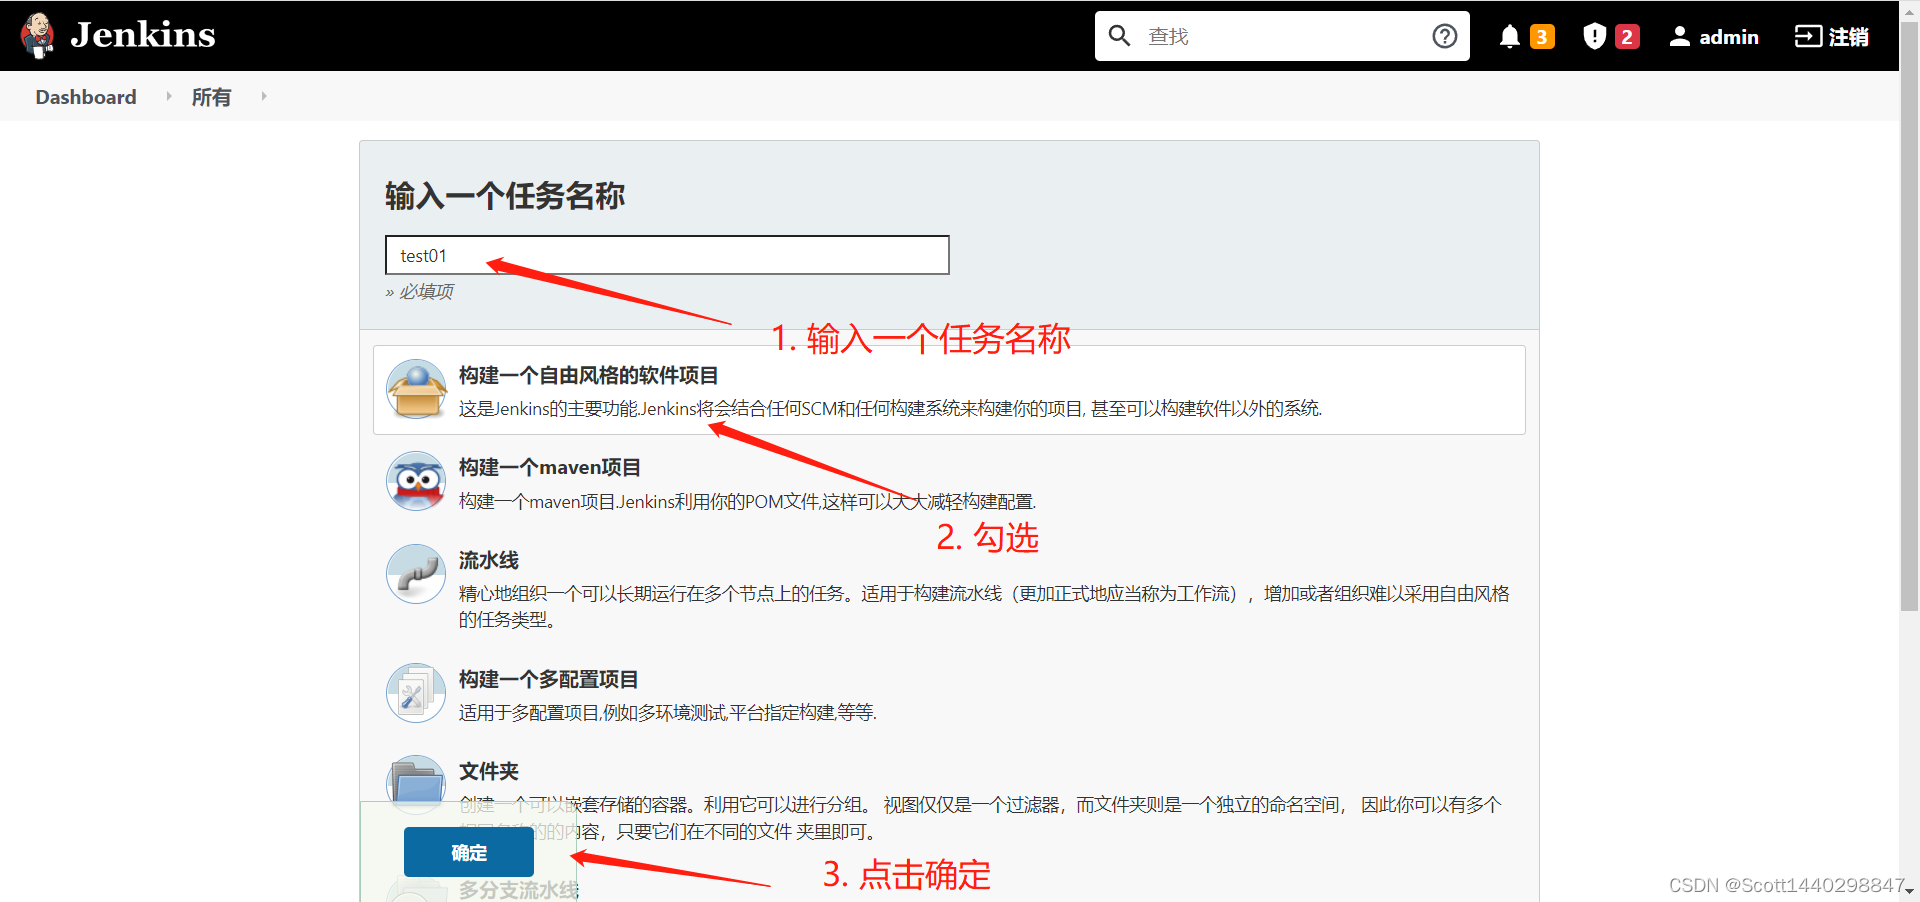This screenshot has width=1920, height=902.
Task: Select the maven owl icon
Action: (x=416, y=481)
